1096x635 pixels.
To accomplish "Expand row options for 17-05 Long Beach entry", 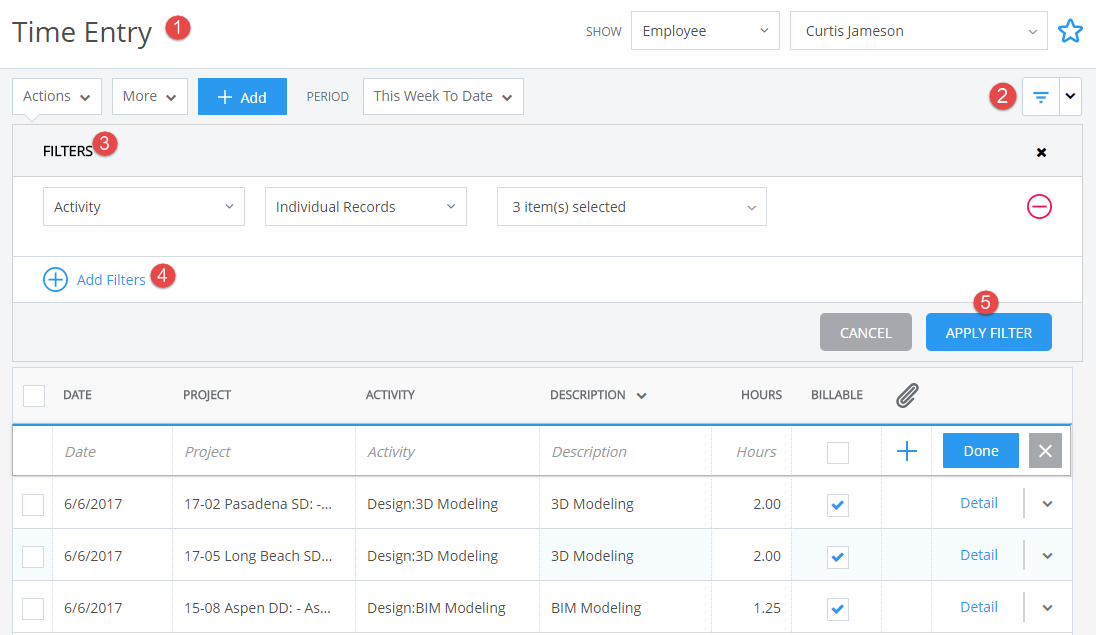I will point(1047,556).
